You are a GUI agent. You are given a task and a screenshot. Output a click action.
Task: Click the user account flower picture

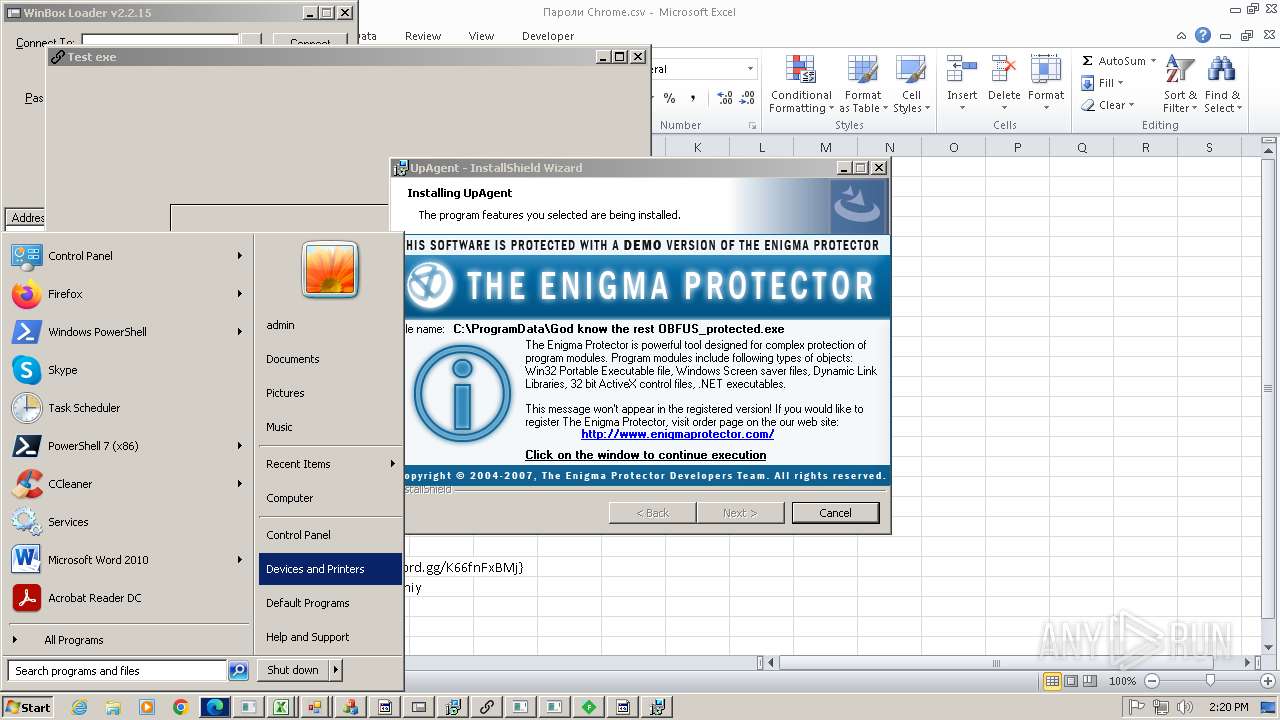coord(330,270)
